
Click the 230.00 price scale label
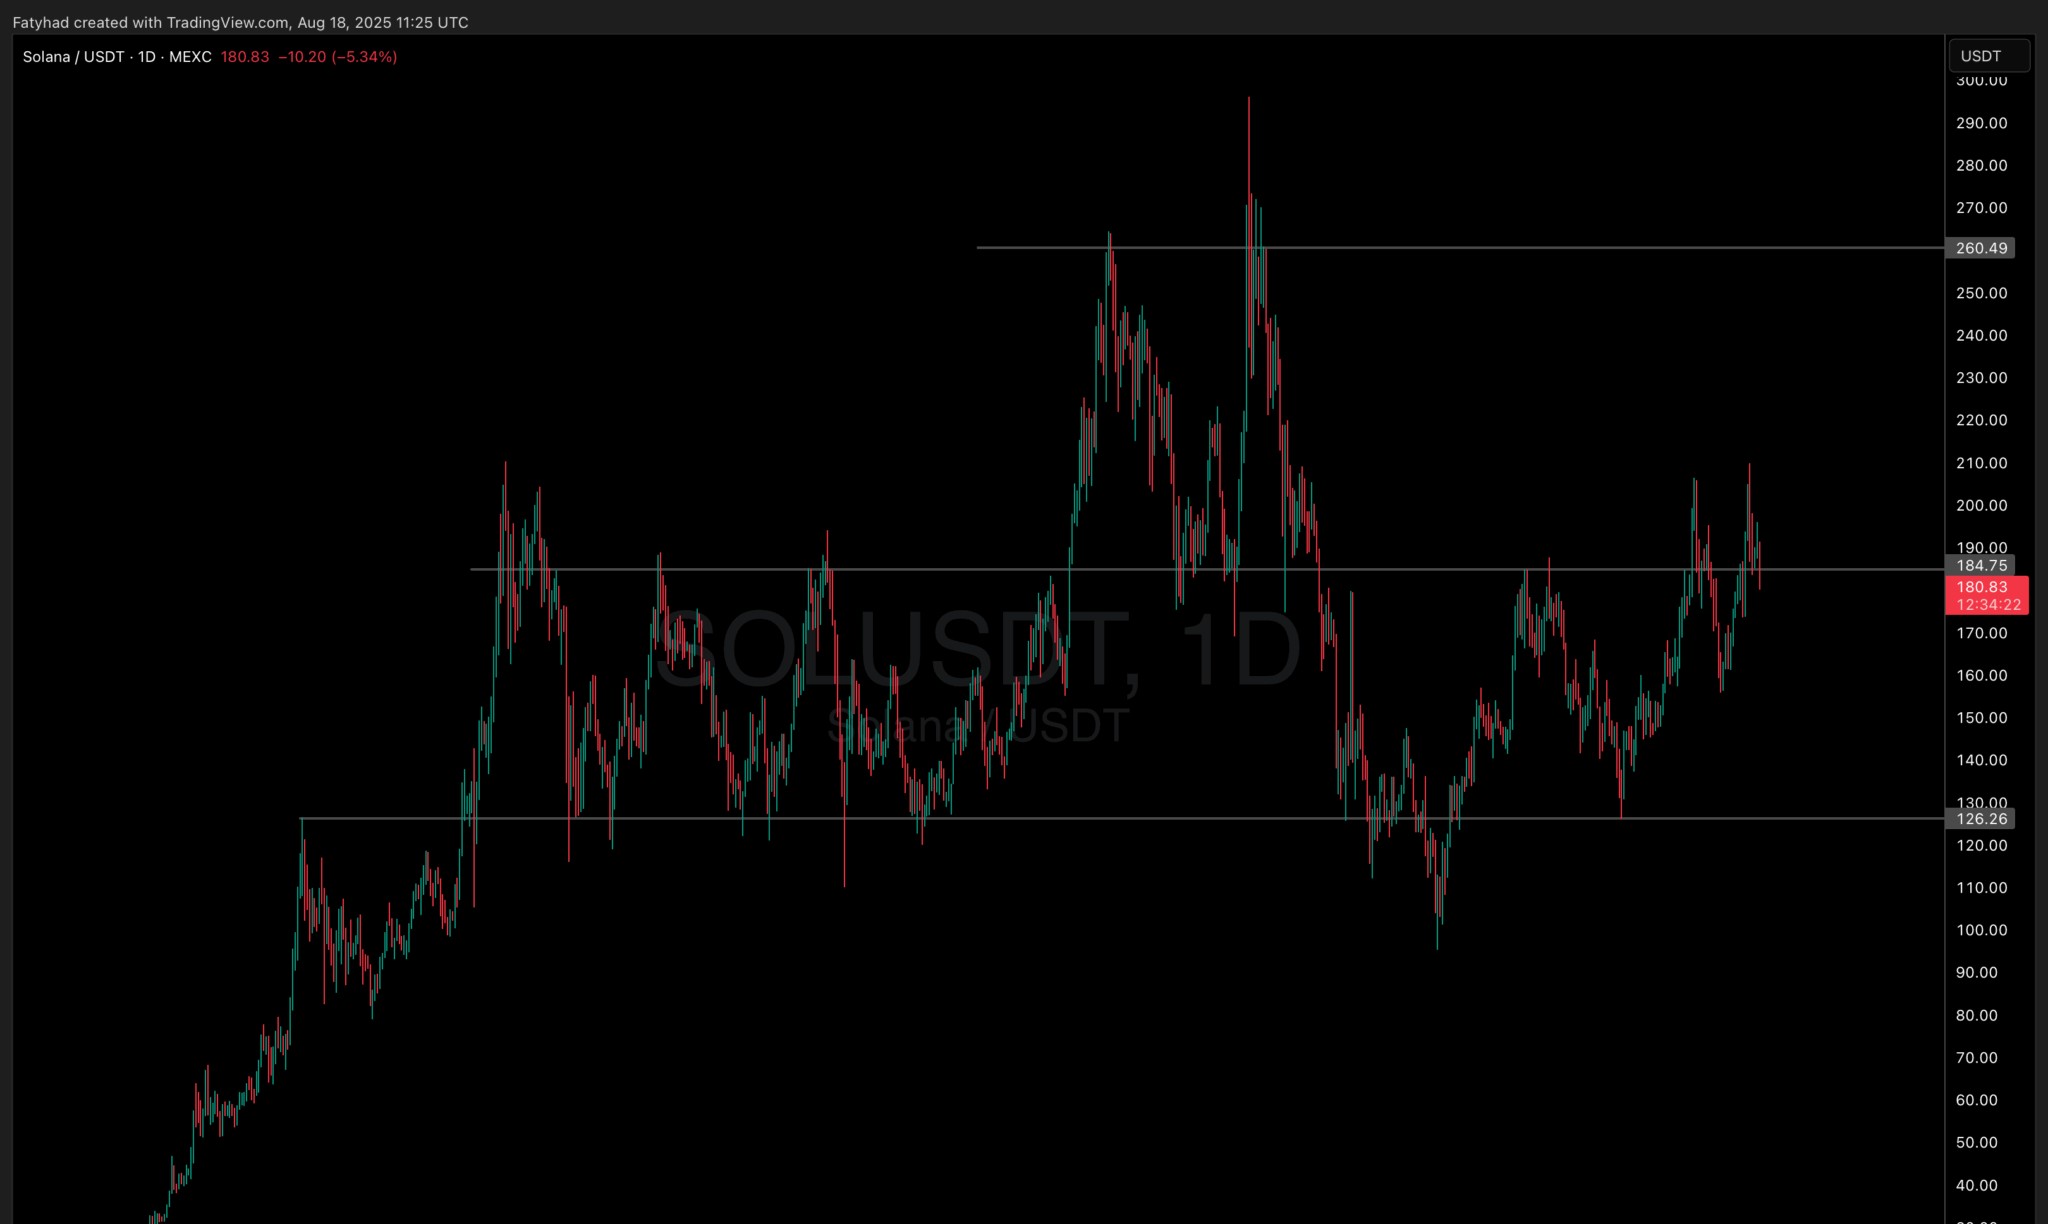(1981, 378)
